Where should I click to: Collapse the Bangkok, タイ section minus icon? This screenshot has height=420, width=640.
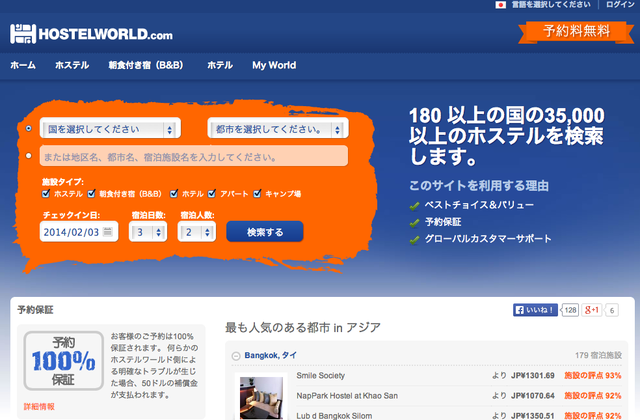tap(236, 356)
